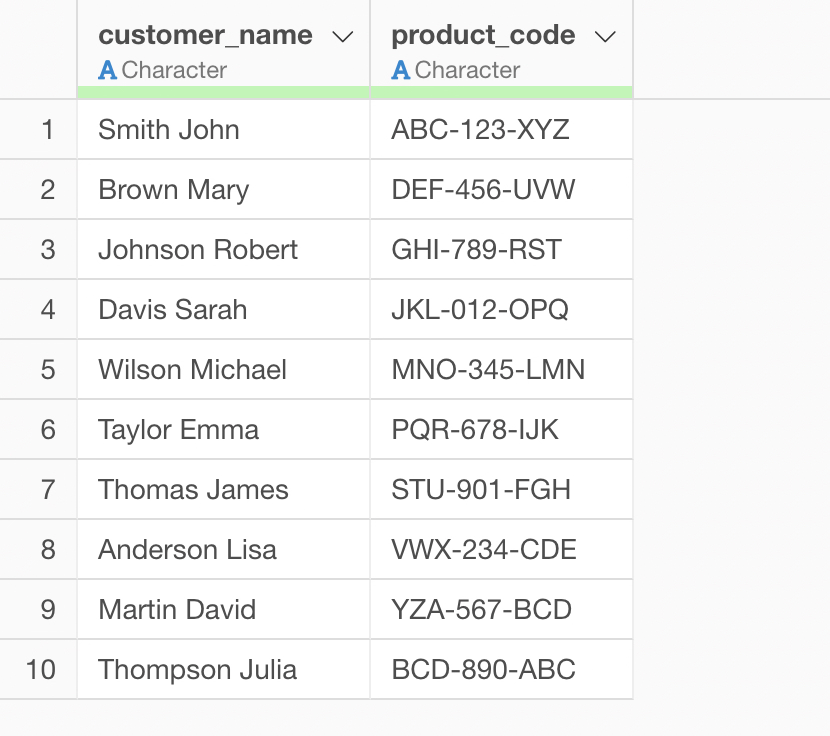Click product code ABC-123-XYZ
This screenshot has width=830, height=736.
click(480, 130)
